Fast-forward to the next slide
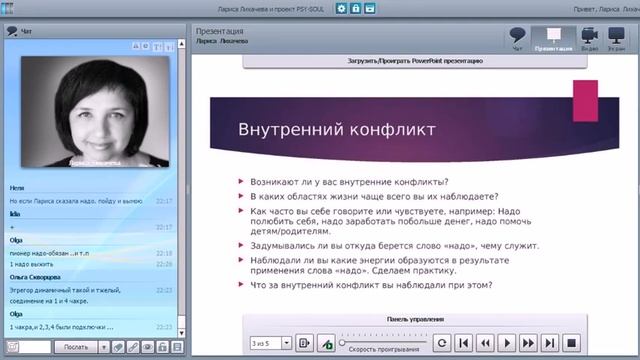 [528, 343]
